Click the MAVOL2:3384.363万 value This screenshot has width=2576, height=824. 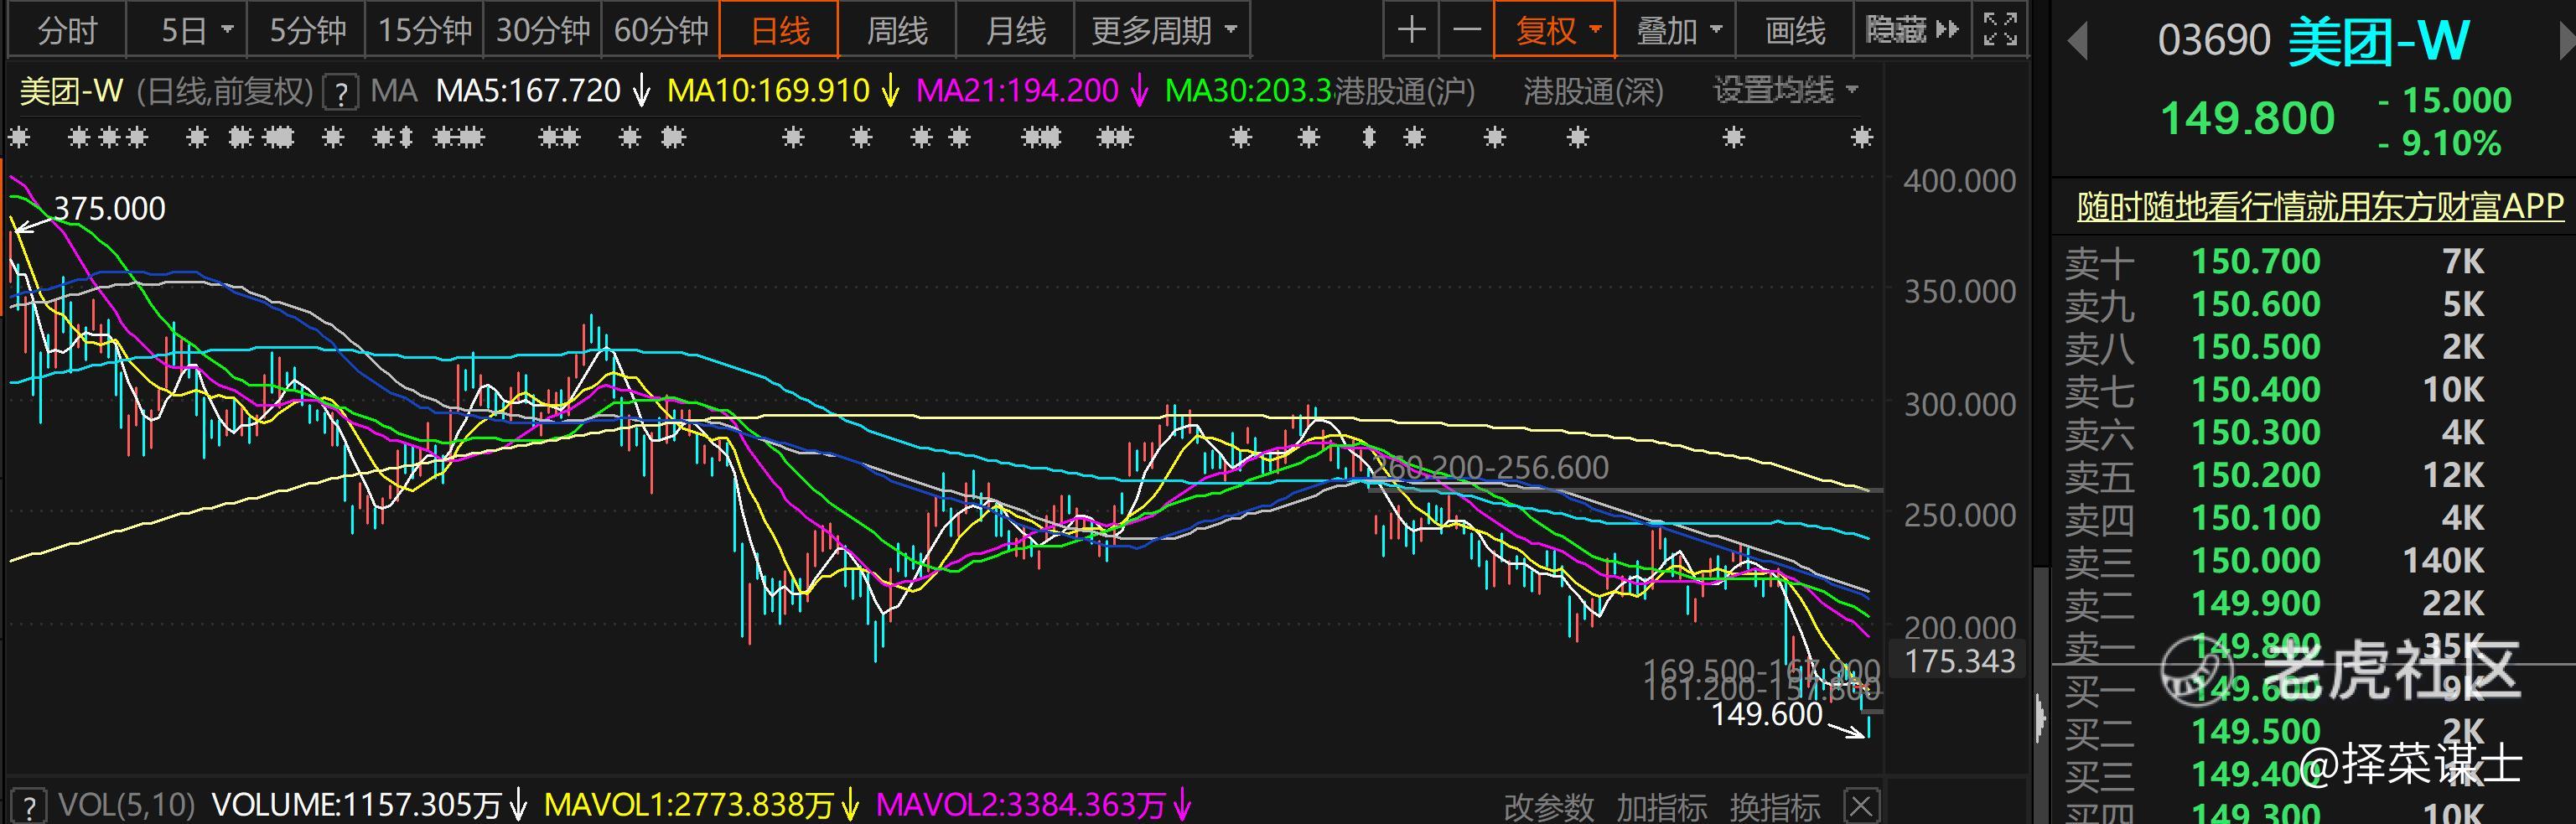pyautogui.click(x=1020, y=805)
